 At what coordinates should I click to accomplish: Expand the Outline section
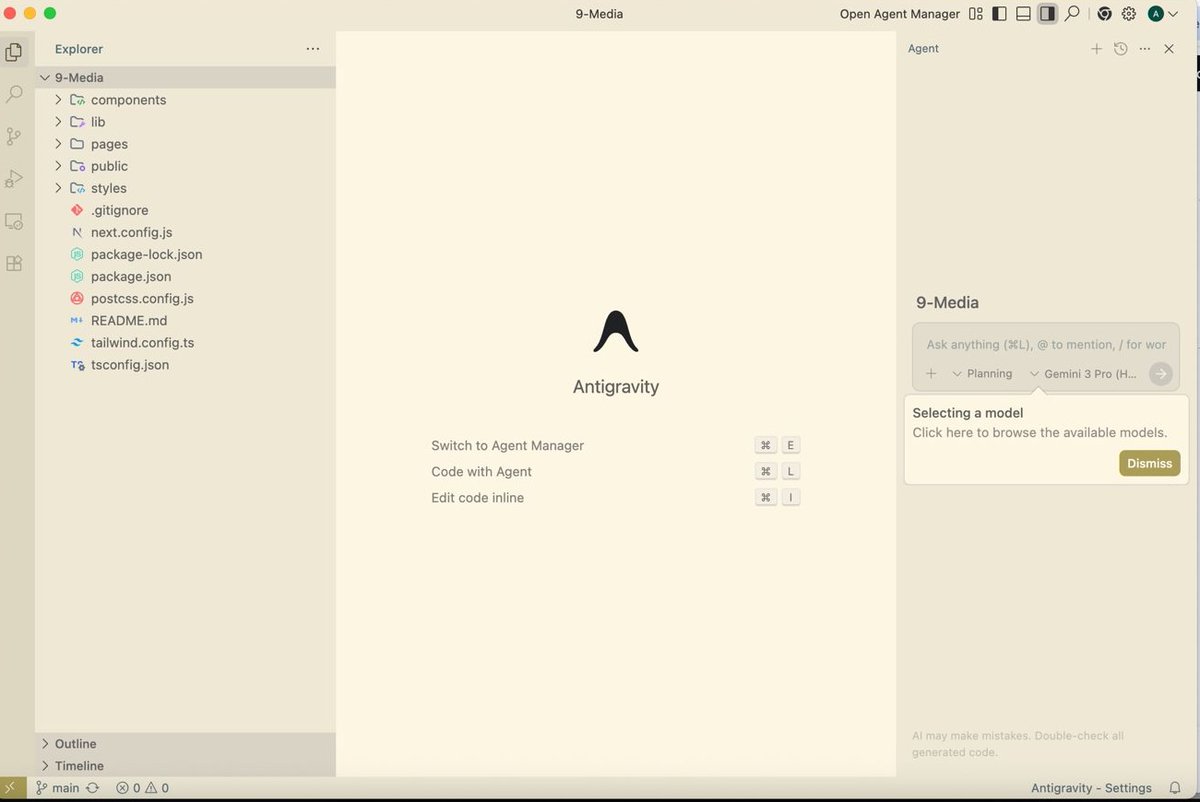pos(185,744)
